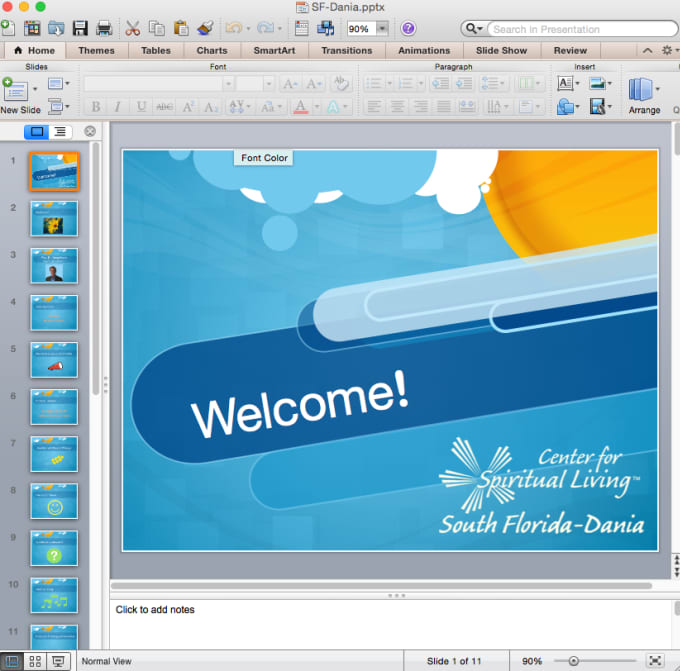Open the New Slide layout dropdown arrow
This screenshot has width=680, height=671.
click(35, 89)
